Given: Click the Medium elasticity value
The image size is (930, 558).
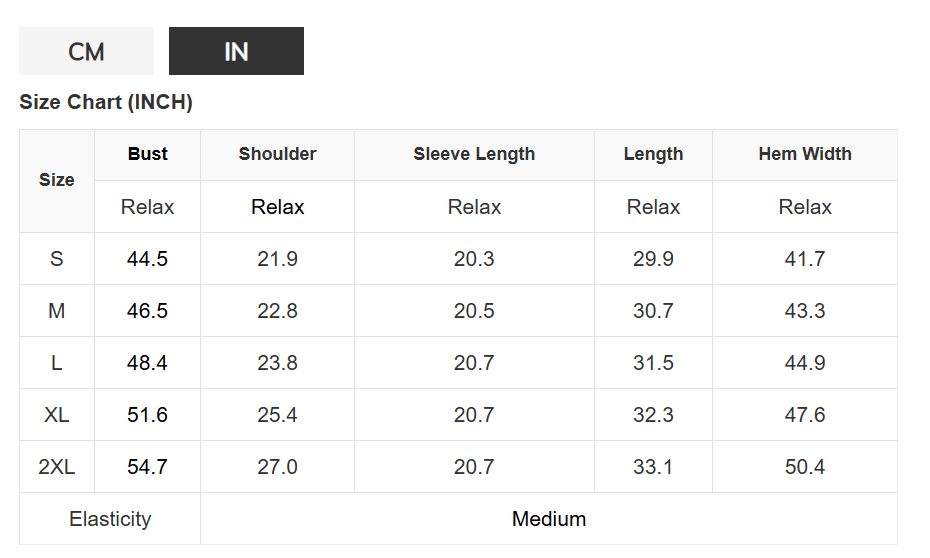Looking at the screenshot, I should tap(549, 519).
